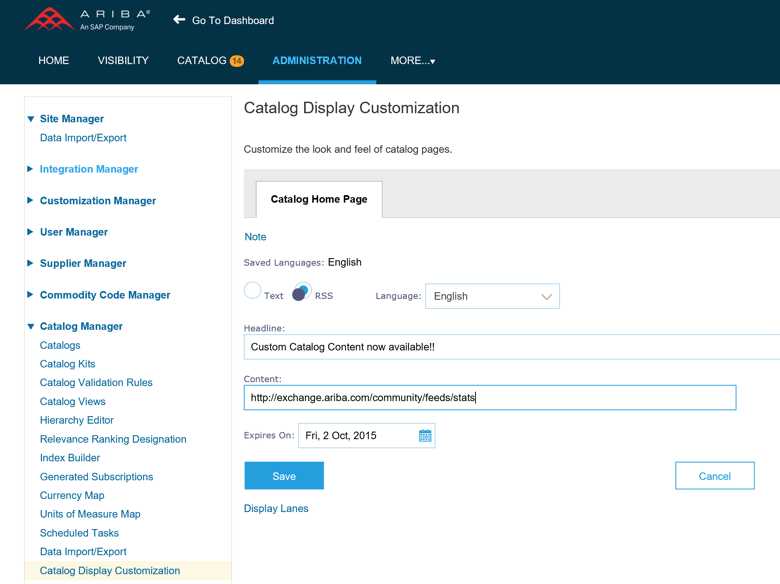Click the Save button

click(x=284, y=476)
